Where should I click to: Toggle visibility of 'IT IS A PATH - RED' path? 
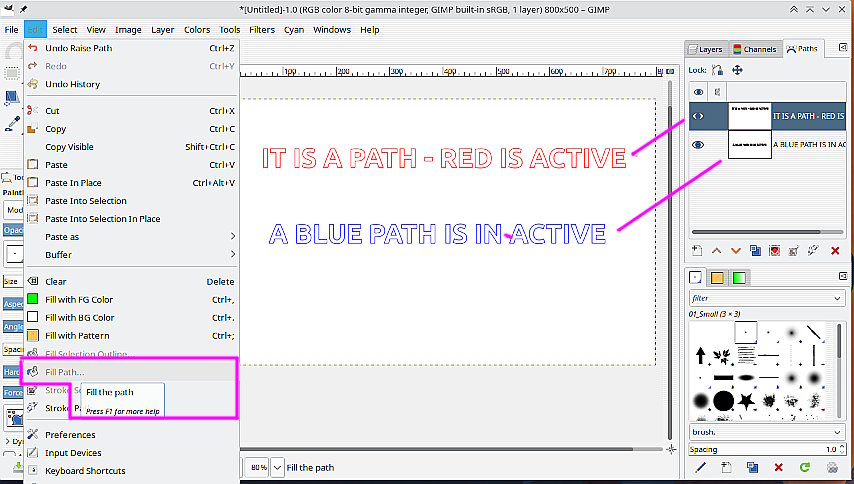click(x=698, y=116)
